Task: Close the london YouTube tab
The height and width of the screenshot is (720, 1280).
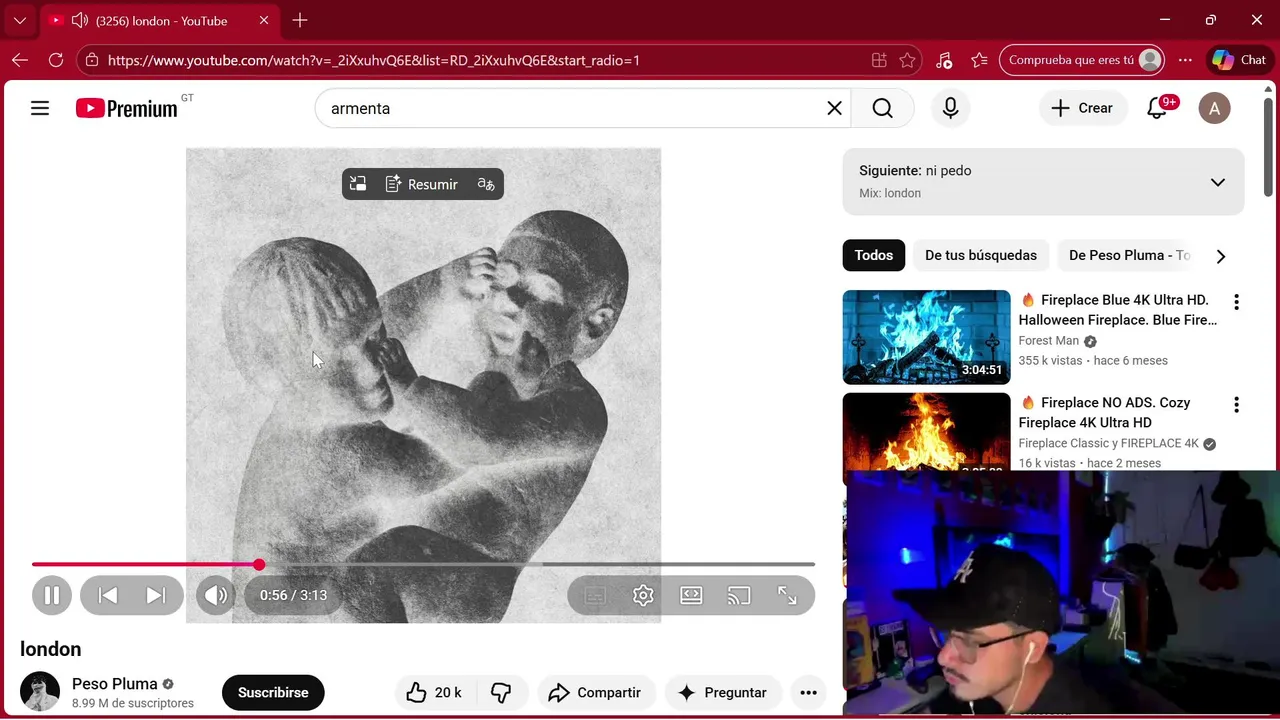Action: tap(264, 20)
